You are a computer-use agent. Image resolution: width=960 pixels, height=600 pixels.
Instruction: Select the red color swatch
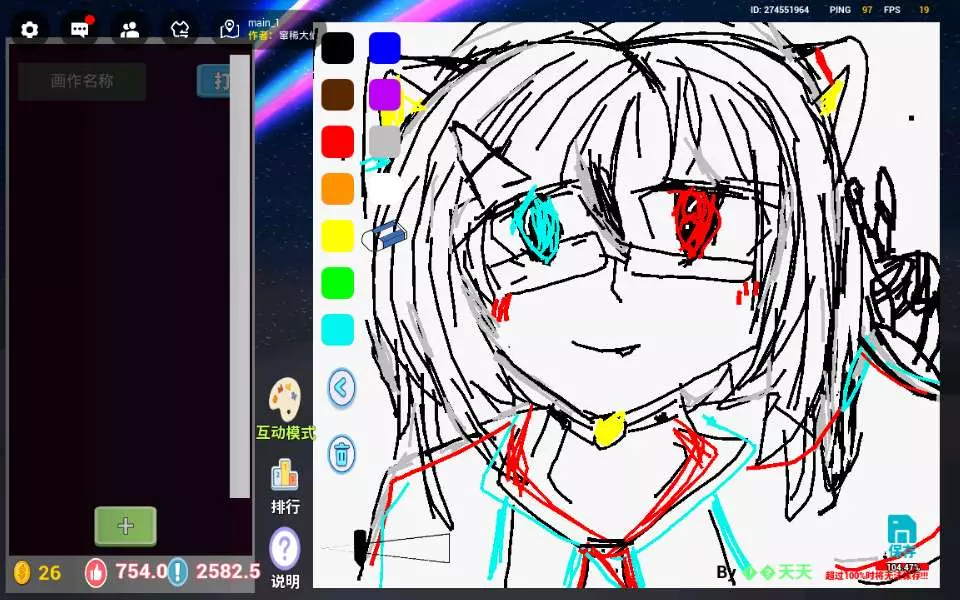337,142
